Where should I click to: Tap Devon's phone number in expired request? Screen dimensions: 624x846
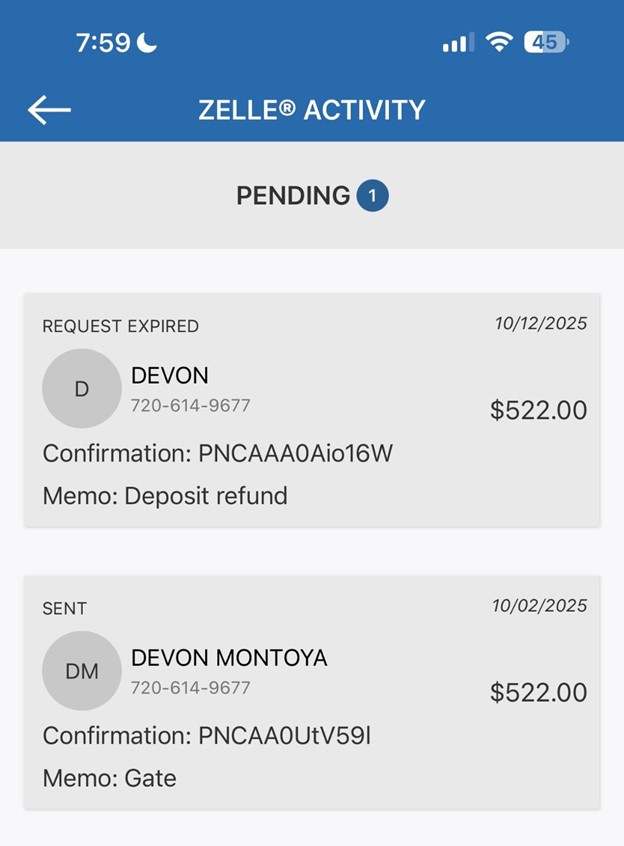click(x=190, y=406)
